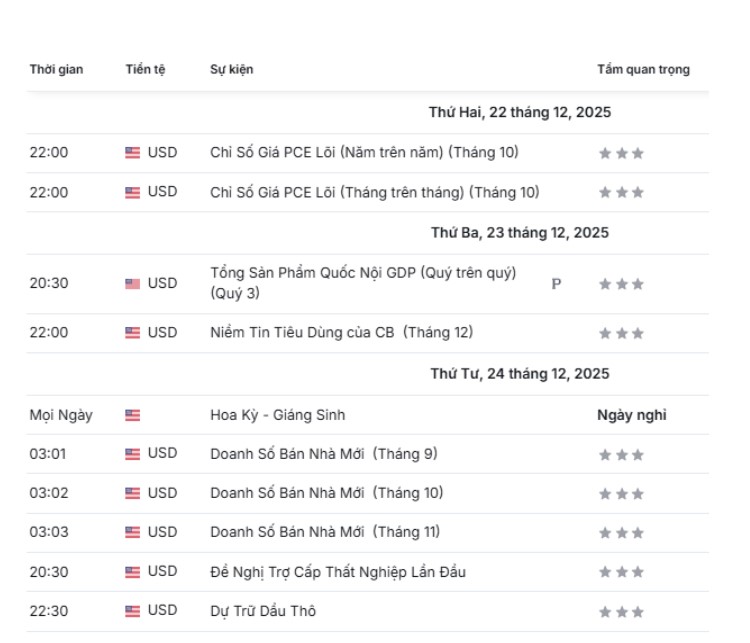The height and width of the screenshot is (643, 750).
Task: Open Doanh Số Bán Nhà Mới (Tháng 10) event
Action: point(326,493)
